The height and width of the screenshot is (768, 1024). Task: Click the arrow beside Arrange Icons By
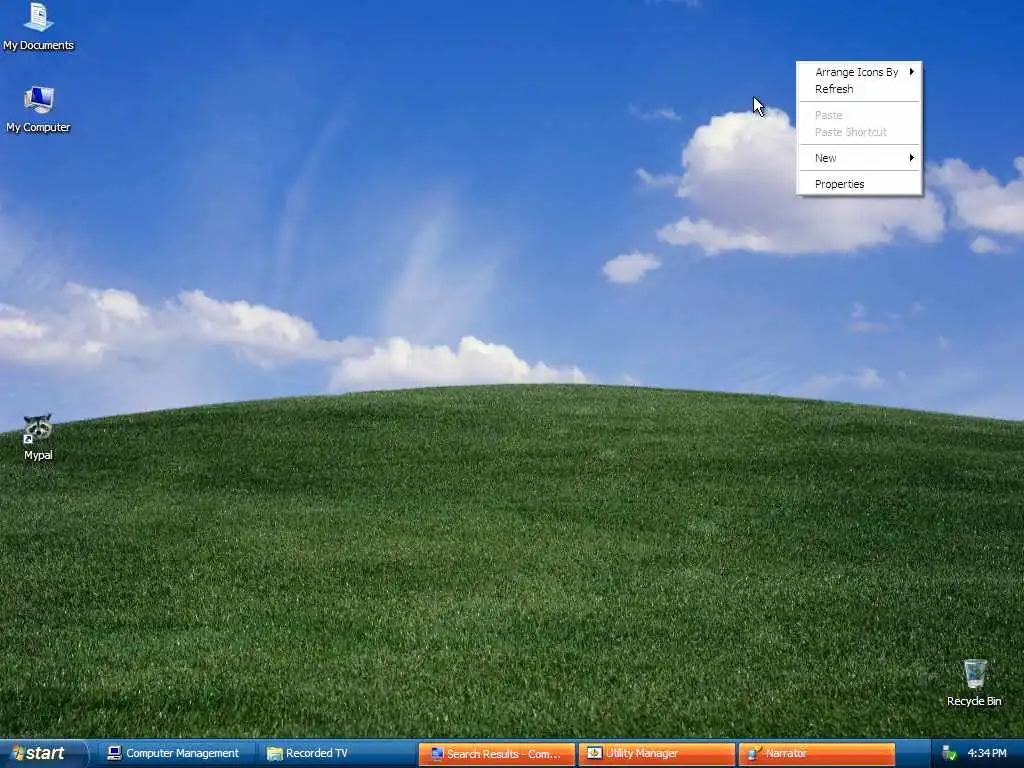point(912,72)
